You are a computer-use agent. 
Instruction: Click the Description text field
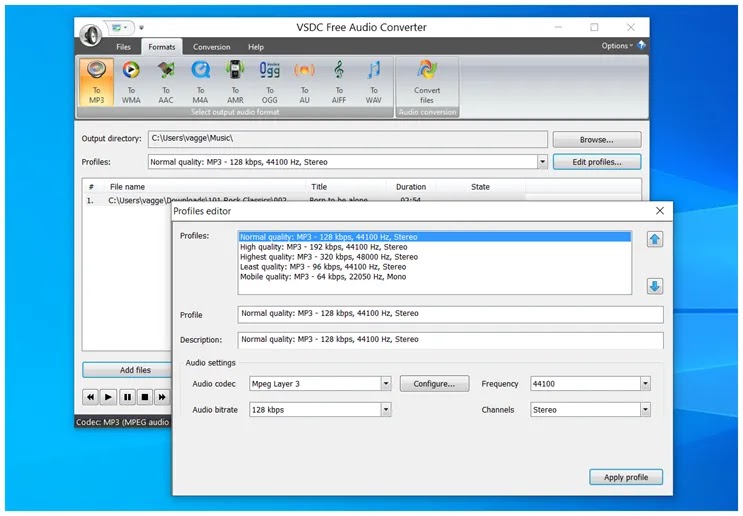tap(451, 340)
